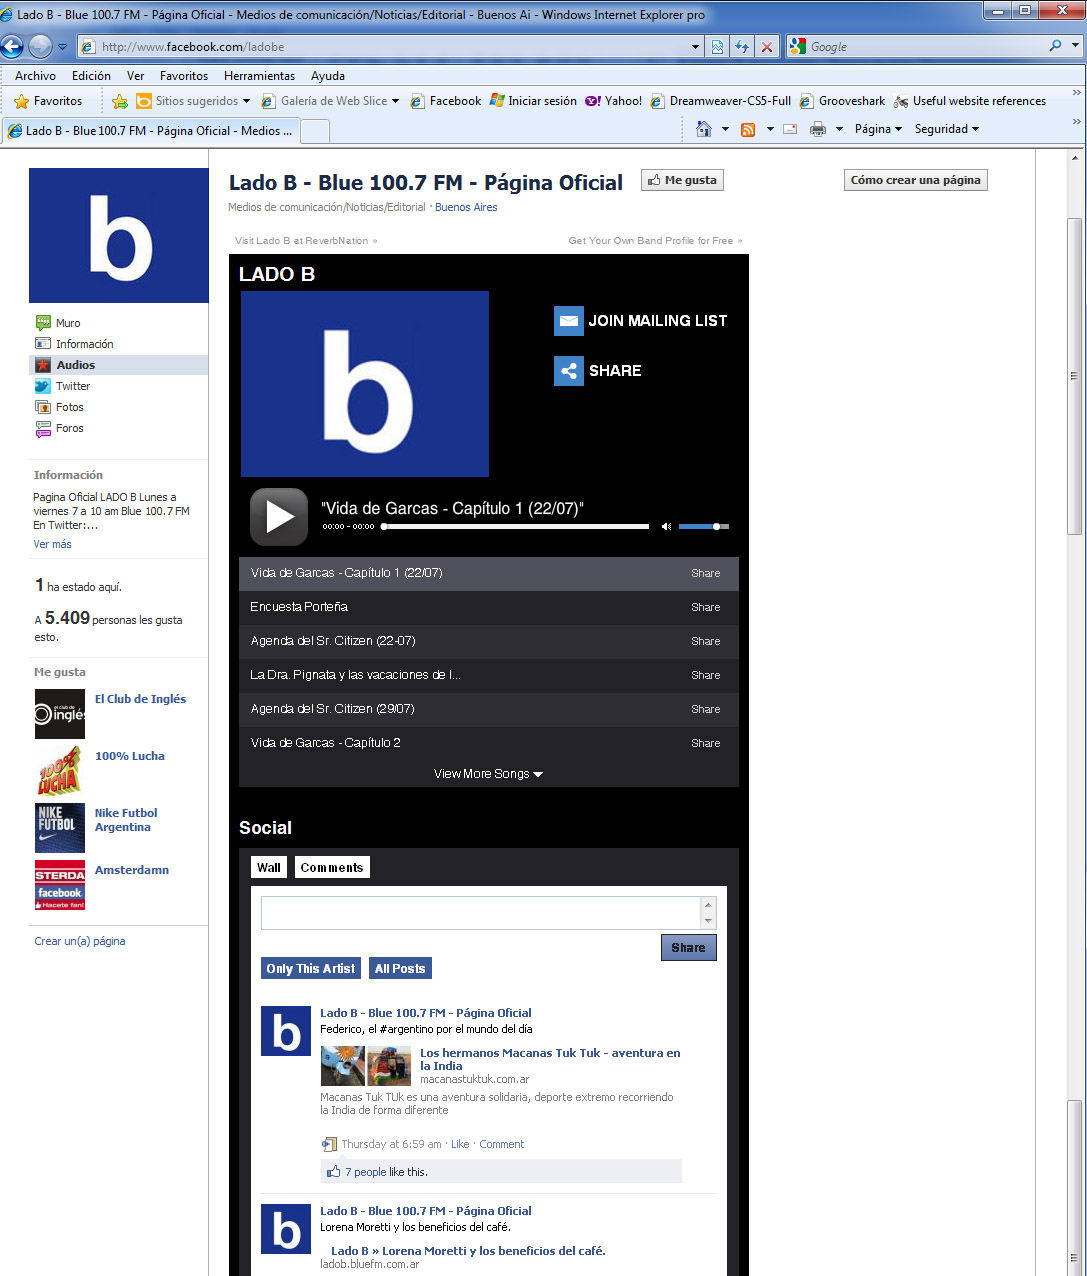Viewport: 1087px width, 1276px height.
Task: Open the Grooveshark favorite
Action: [x=842, y=101]
